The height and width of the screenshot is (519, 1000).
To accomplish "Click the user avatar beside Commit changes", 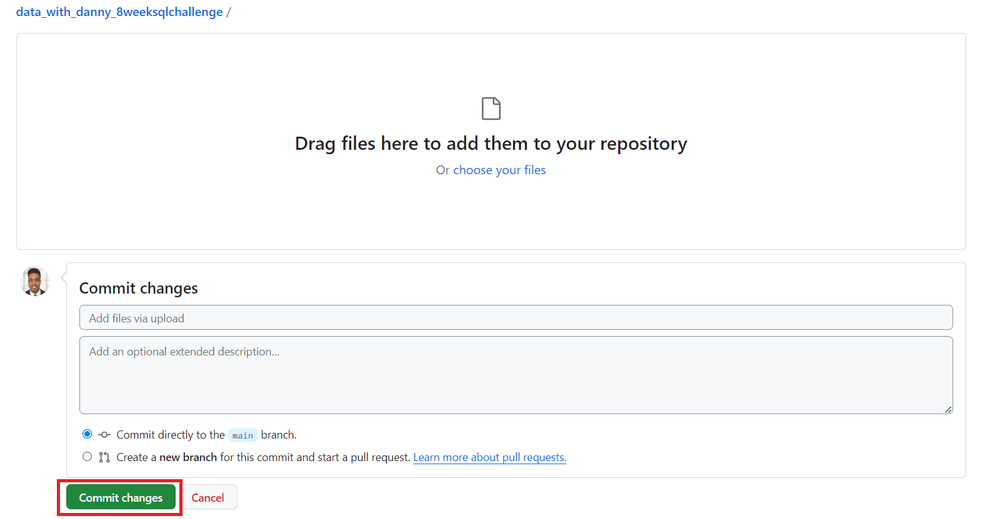I will pos(34,281).
